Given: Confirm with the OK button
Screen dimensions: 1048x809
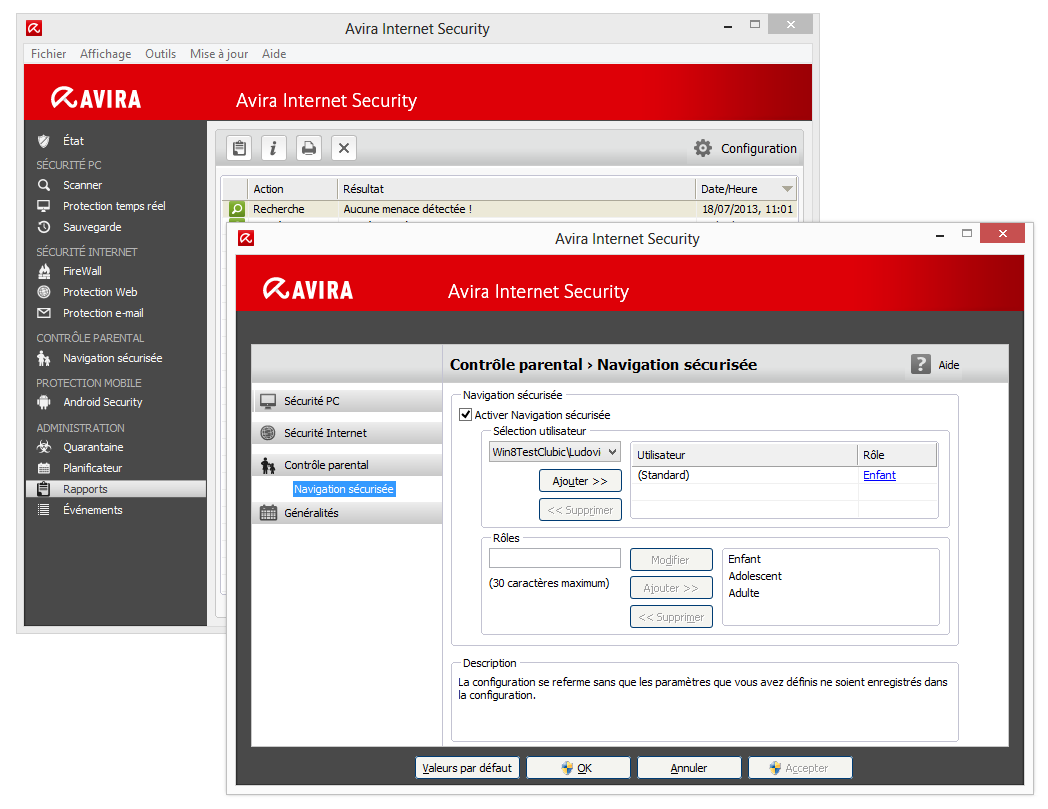Looking at the screenshot, I should tap(578, 768).
